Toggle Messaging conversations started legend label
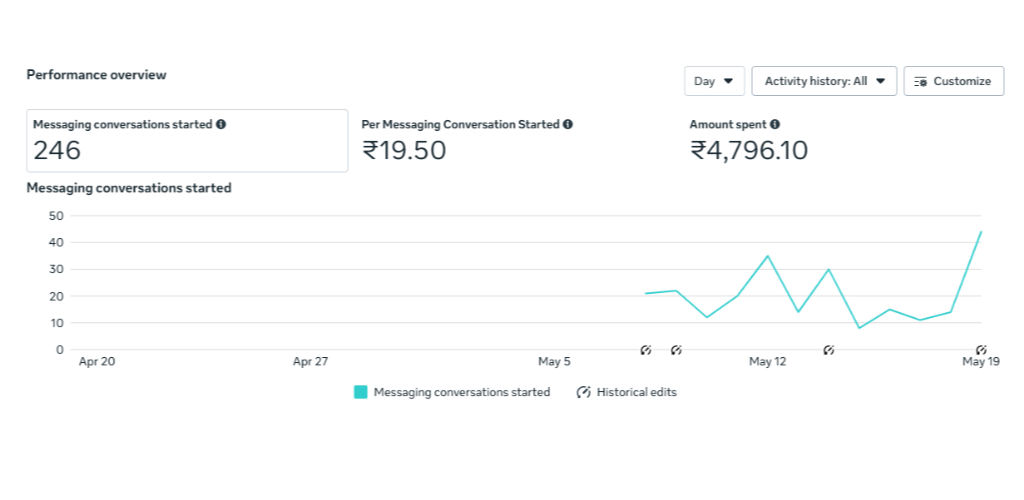 click(x=462, y=392)
